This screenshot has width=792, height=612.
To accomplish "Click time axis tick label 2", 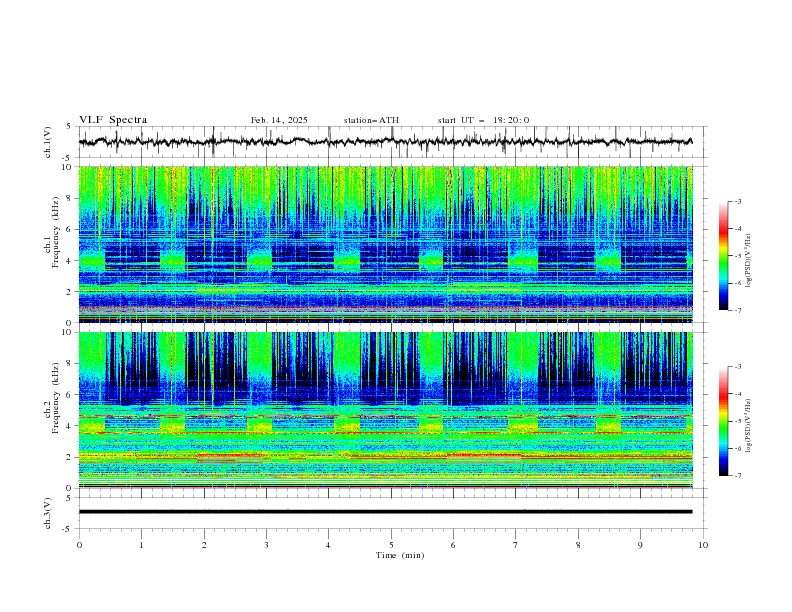I will (x=204, y=545).
